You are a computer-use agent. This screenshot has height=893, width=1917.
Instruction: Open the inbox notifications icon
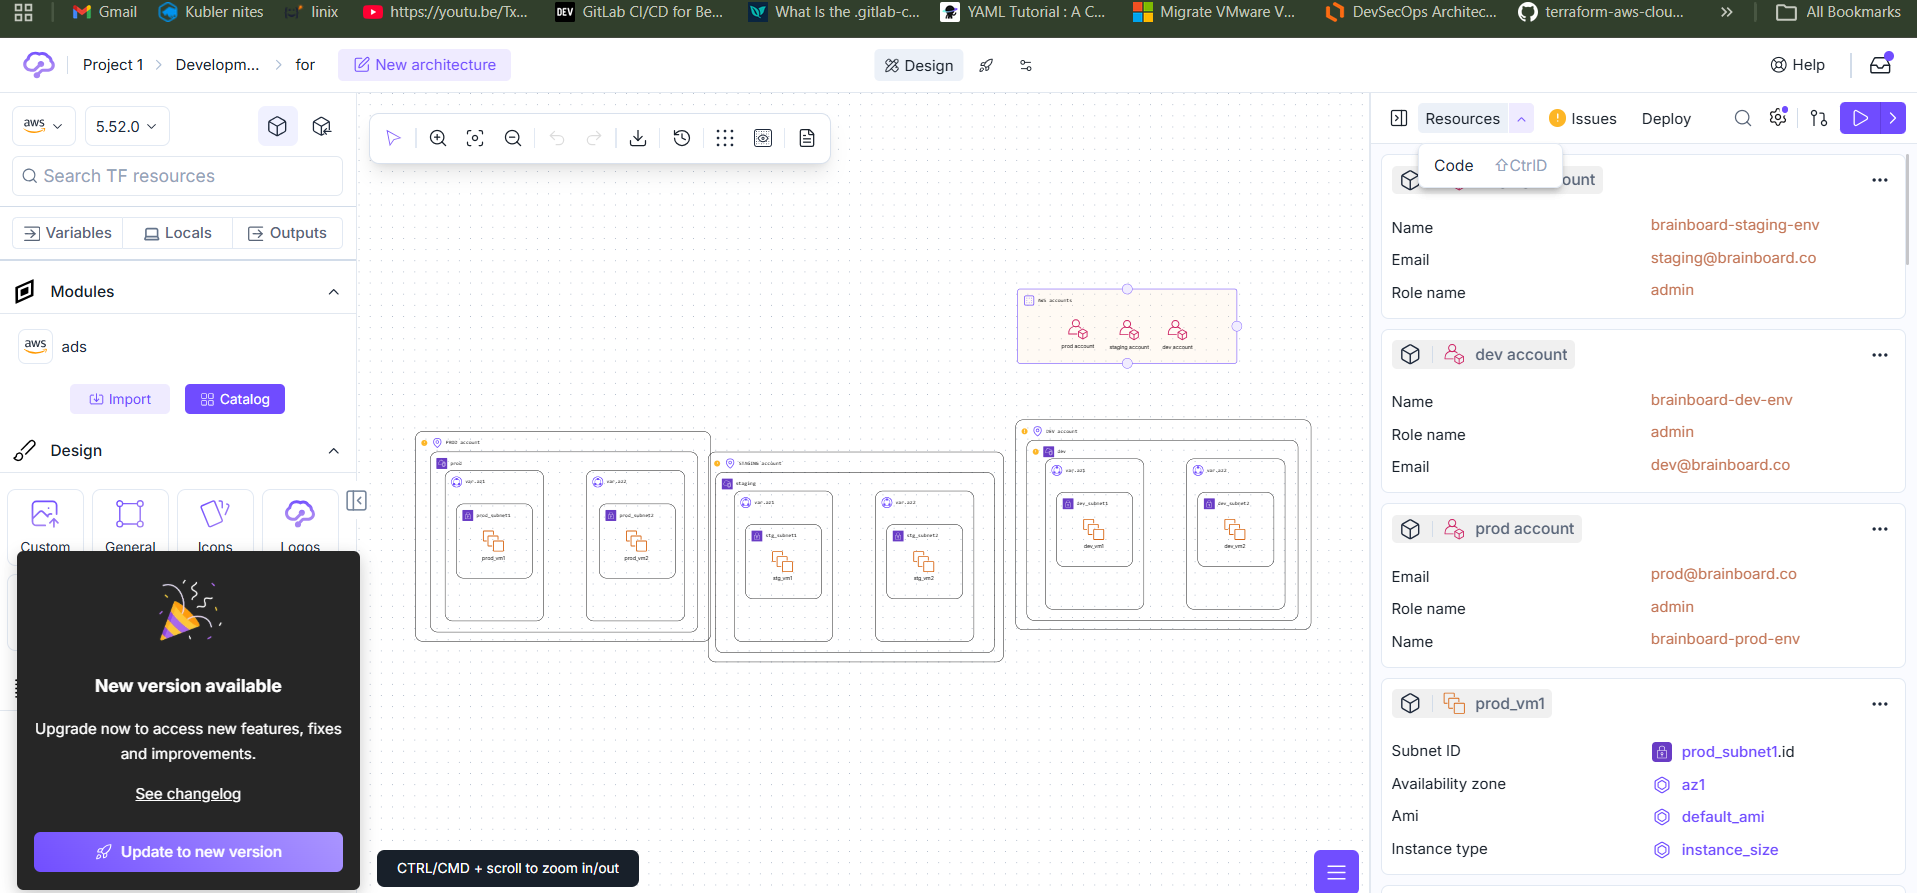[1881, 65]
